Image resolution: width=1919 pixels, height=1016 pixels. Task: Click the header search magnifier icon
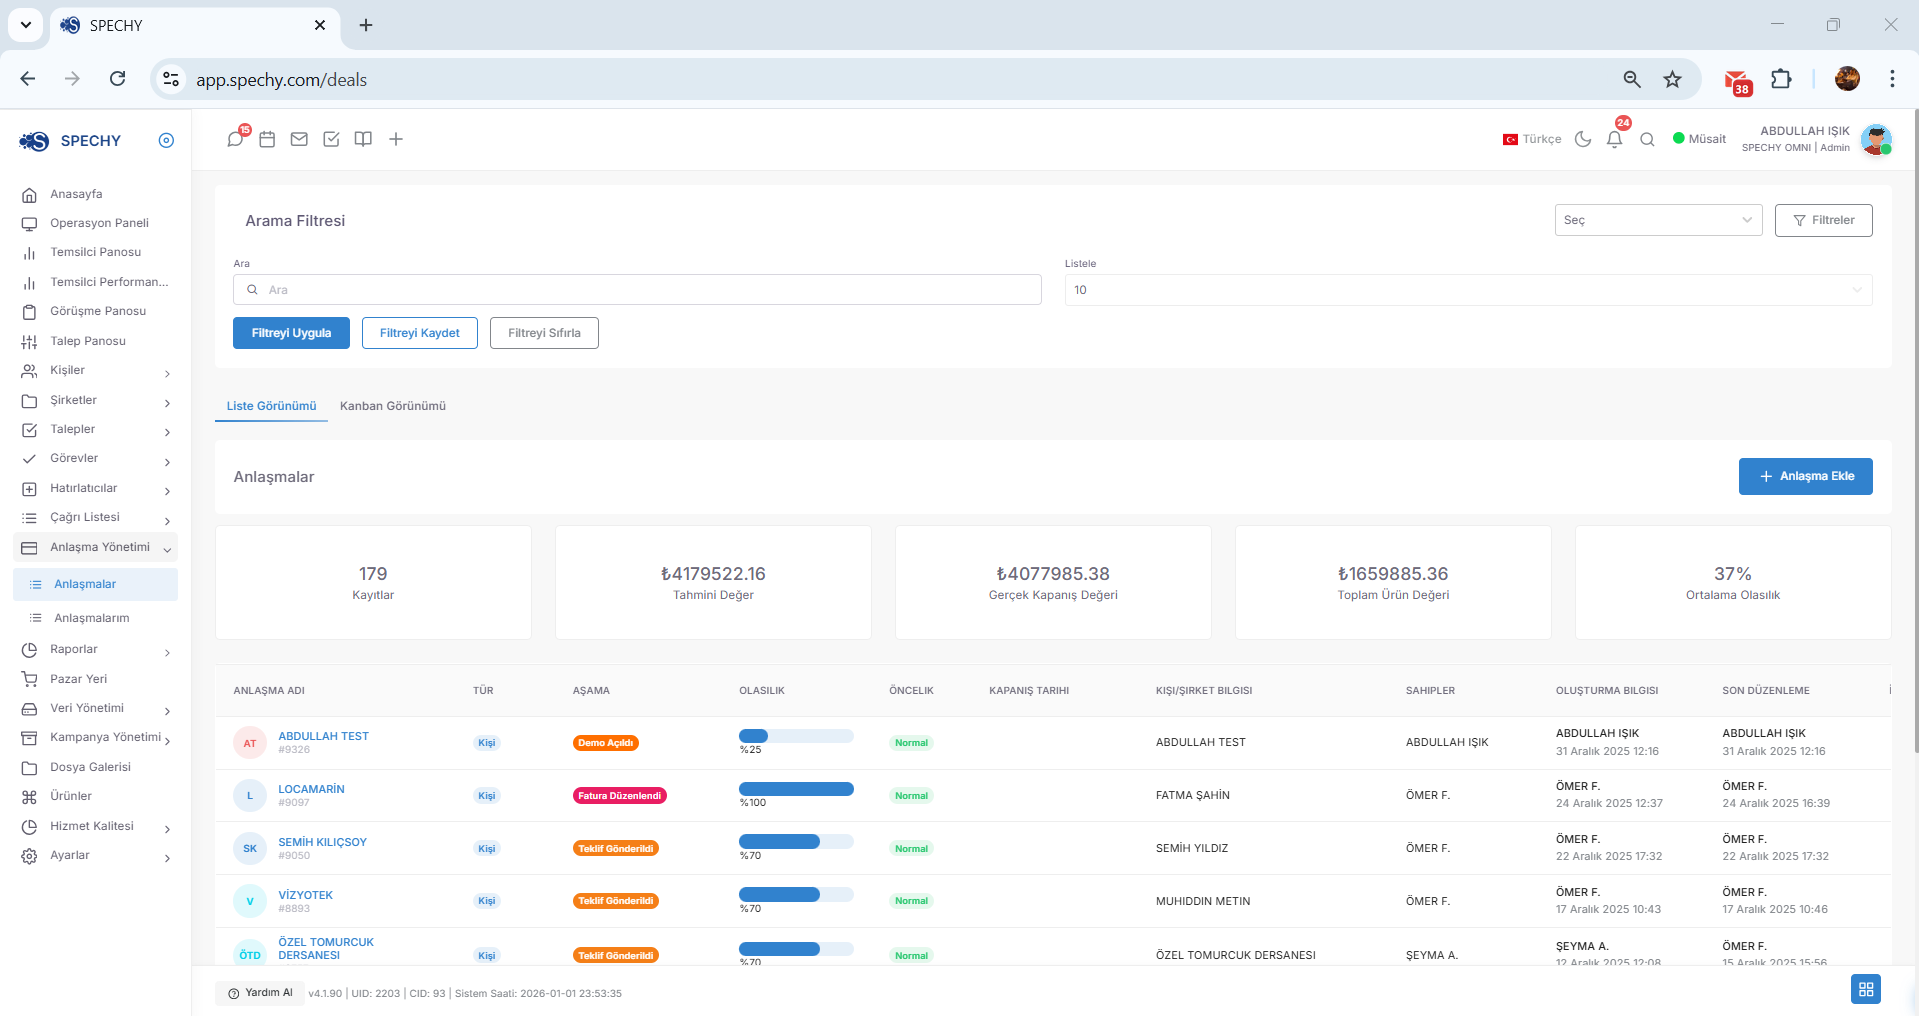[1647, 139]
